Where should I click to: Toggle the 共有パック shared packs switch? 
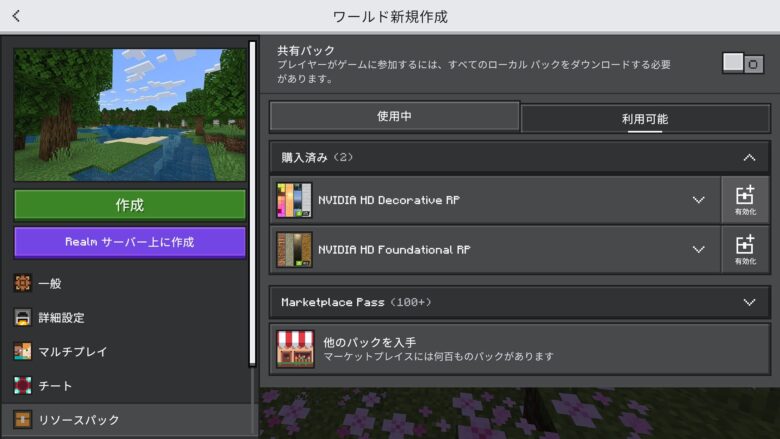point(743,63)
